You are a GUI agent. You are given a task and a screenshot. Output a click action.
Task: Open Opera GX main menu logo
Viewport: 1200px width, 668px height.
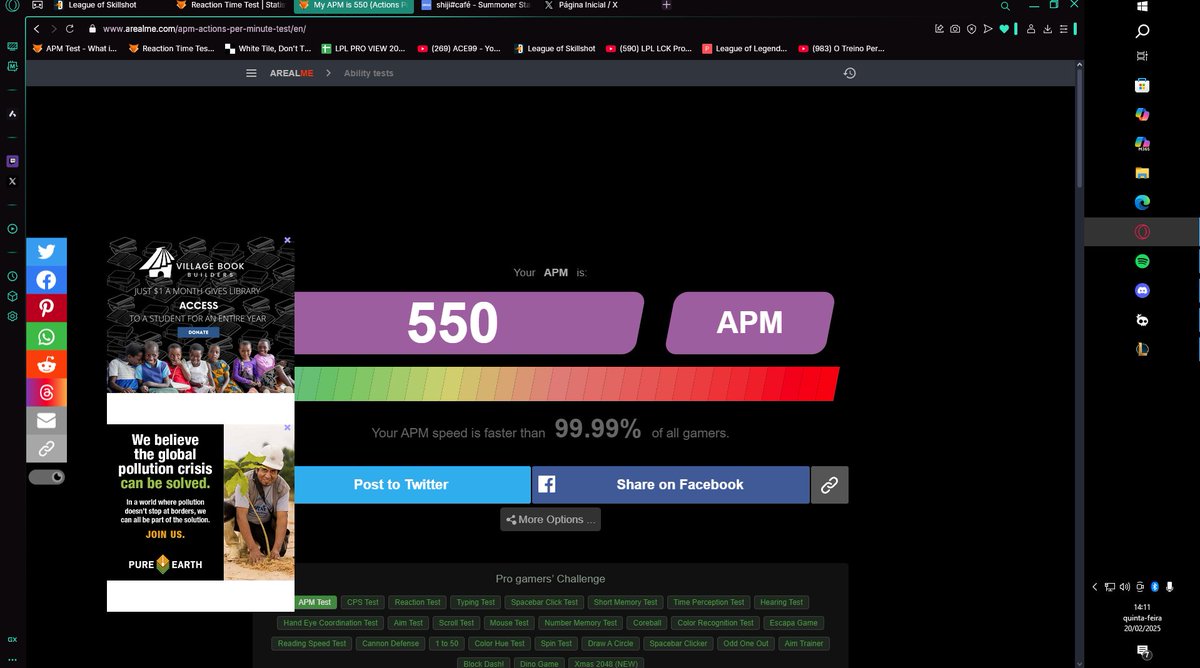coord(12,6)
